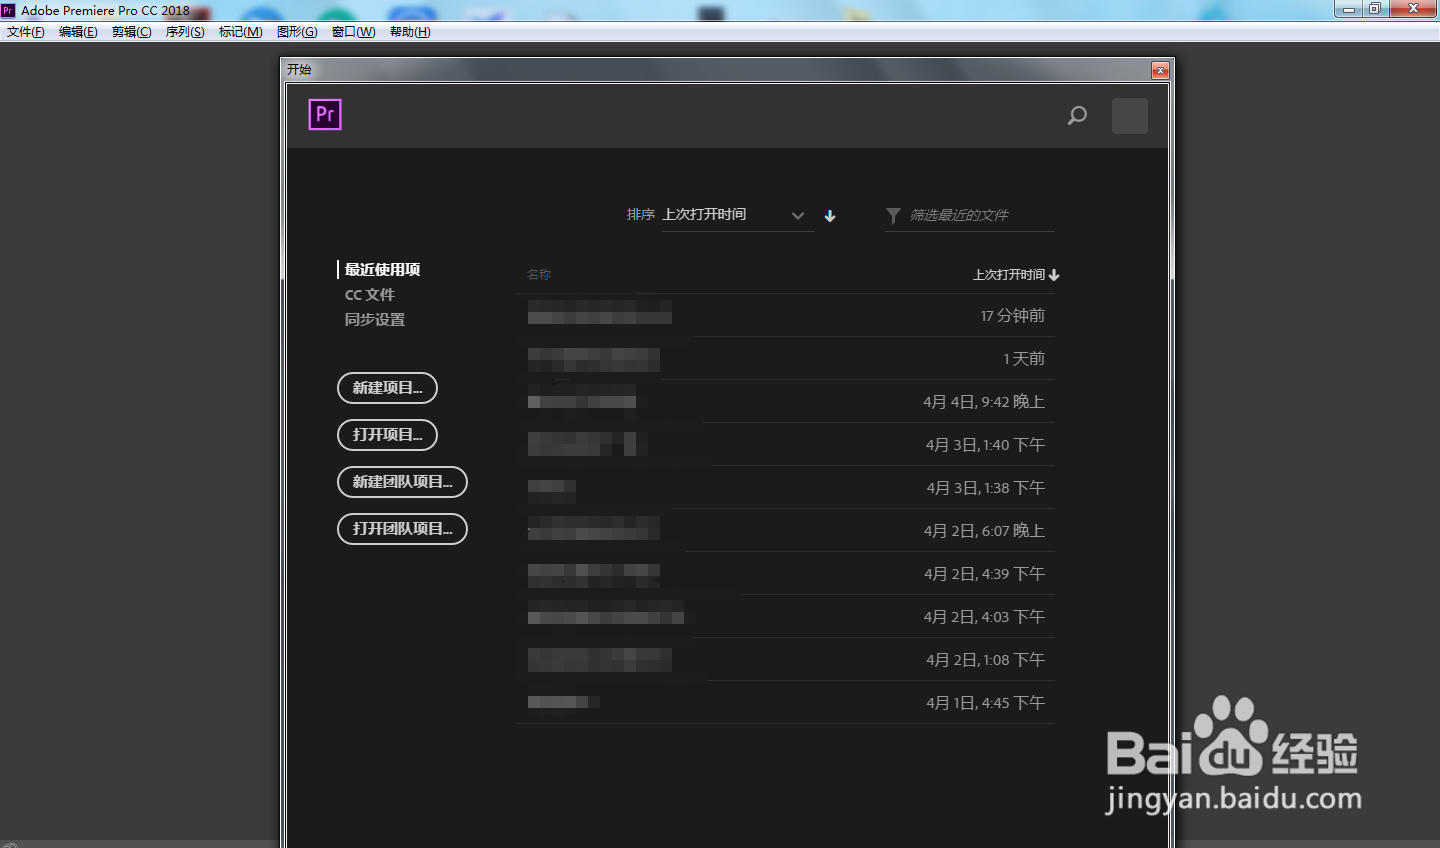Minimize the Premiere Pro main window

(x=1349, y=9)
